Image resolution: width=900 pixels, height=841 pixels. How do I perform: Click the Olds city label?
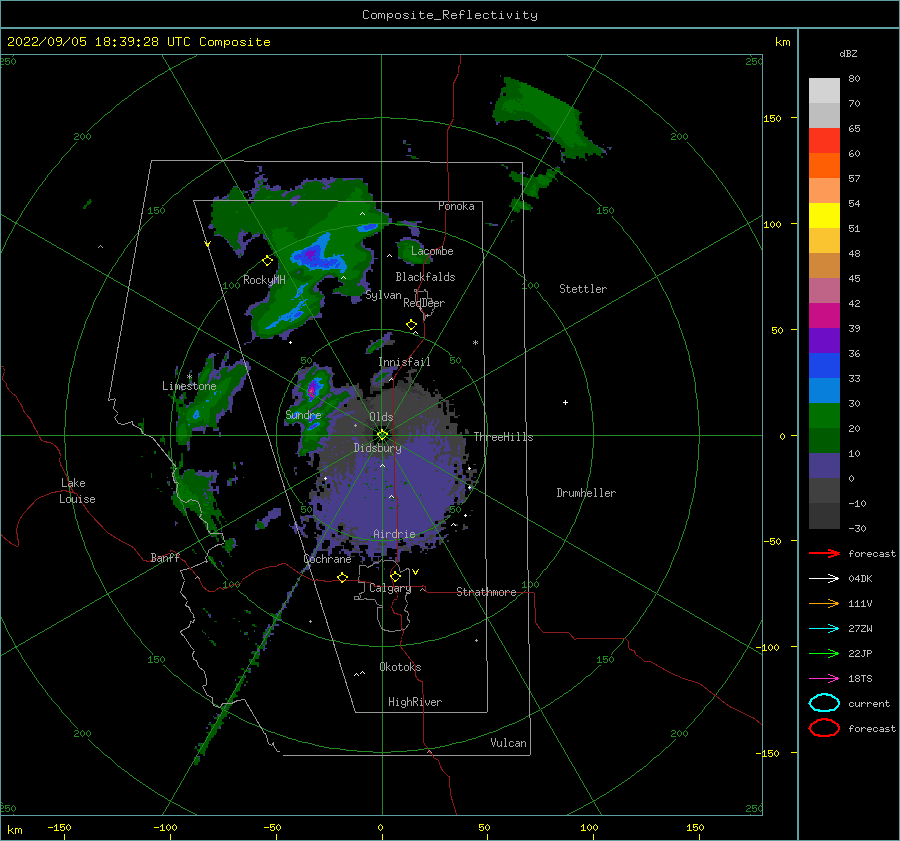381,417
